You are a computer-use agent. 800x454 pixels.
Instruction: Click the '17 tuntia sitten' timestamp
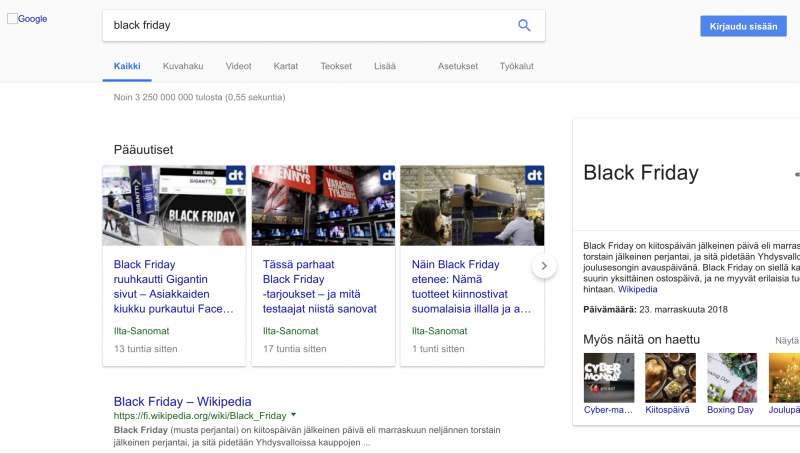click(x=294, y=349)
